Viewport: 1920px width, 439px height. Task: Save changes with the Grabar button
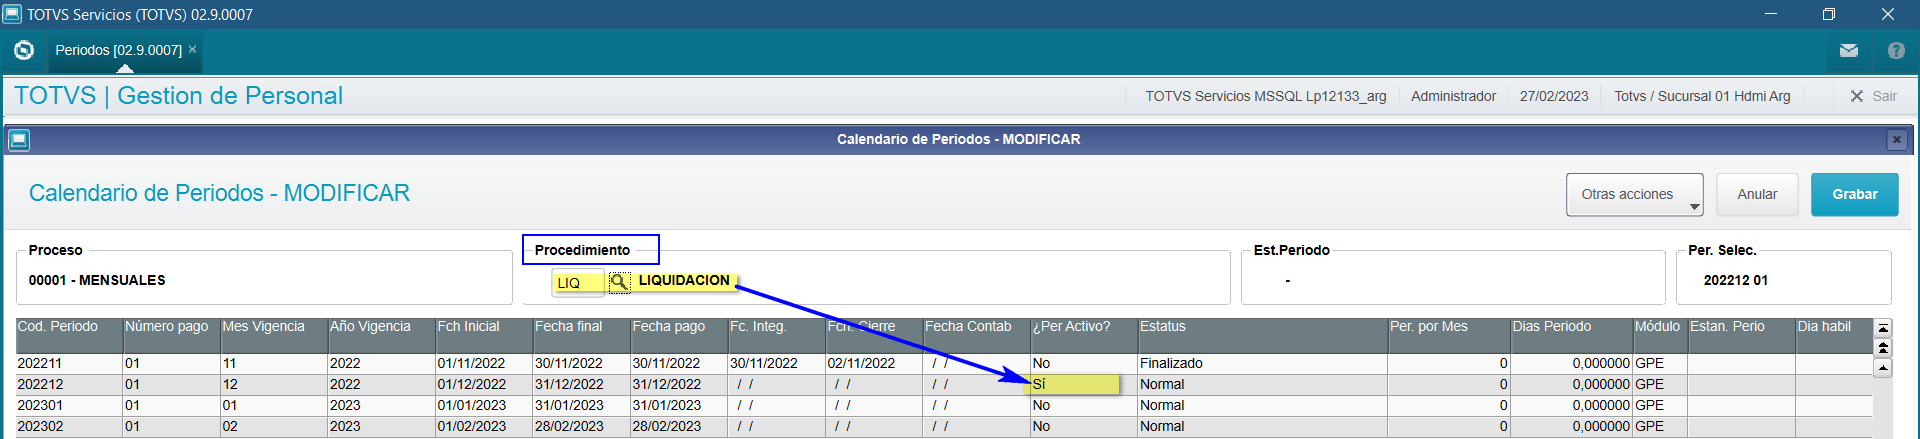click(x=1854, y=194)
